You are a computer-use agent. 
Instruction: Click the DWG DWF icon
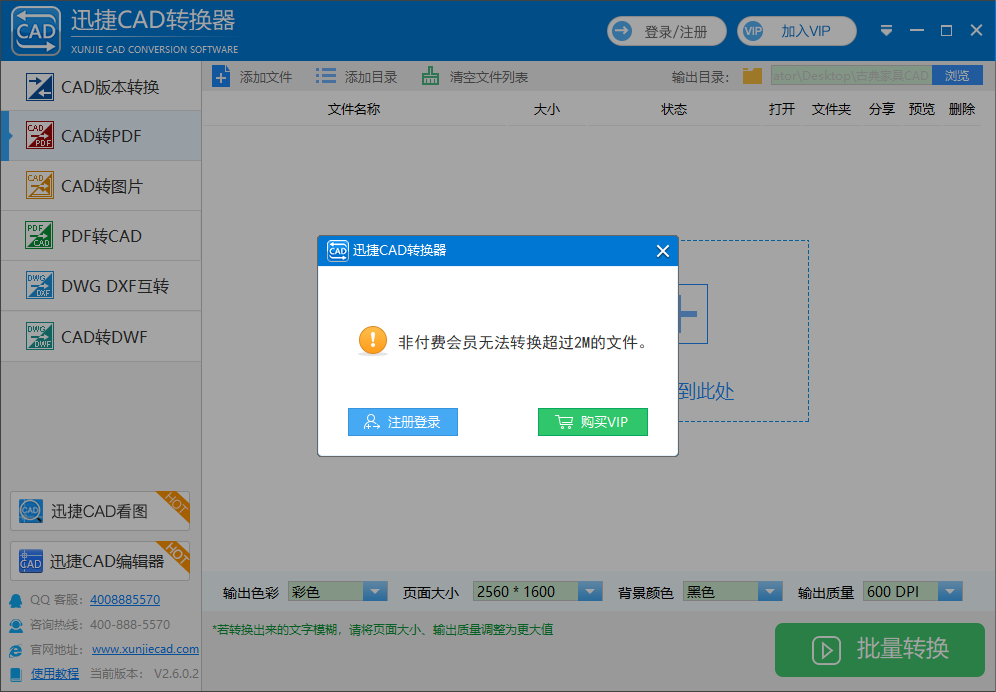[x=39, y=336]
